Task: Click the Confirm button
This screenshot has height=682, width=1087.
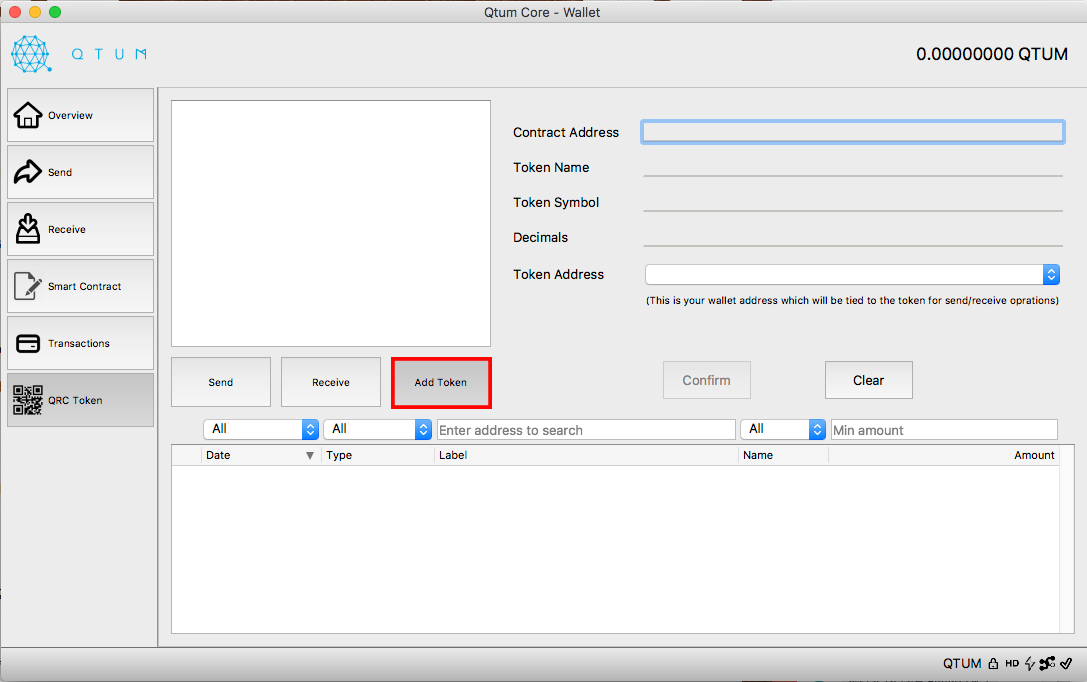Action: click(x=706, y=380)
